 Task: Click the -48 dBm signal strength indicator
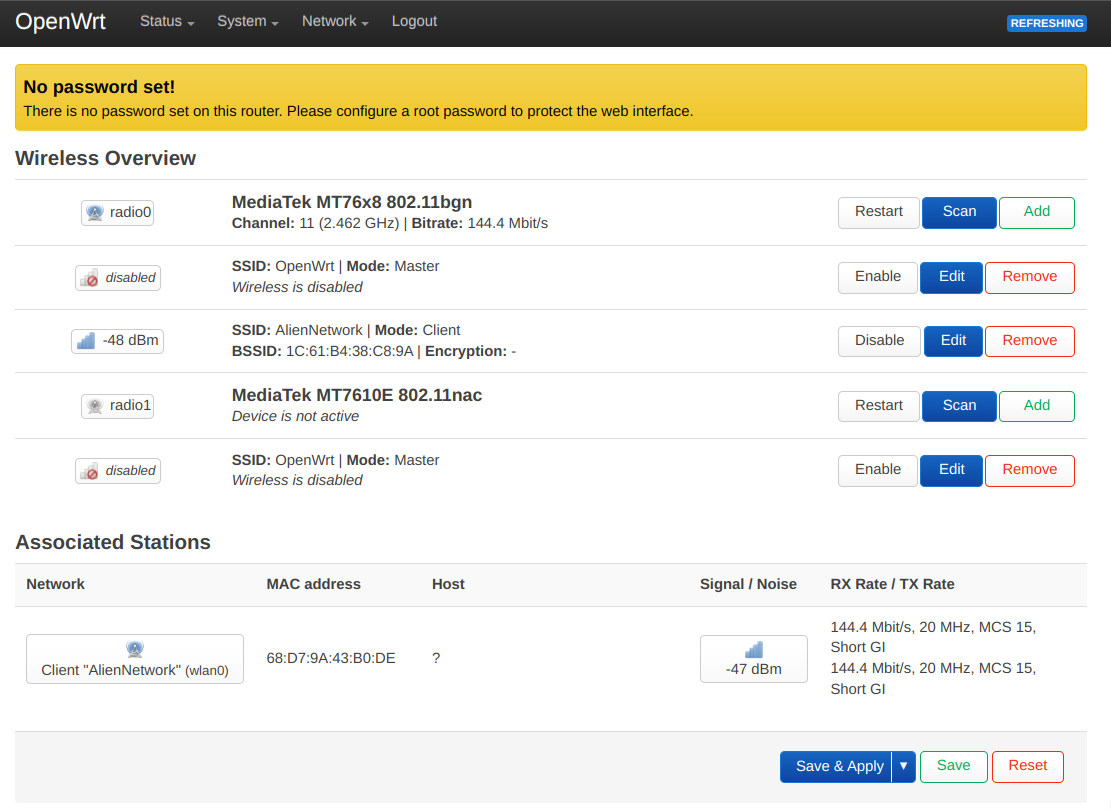coord(117,341)
